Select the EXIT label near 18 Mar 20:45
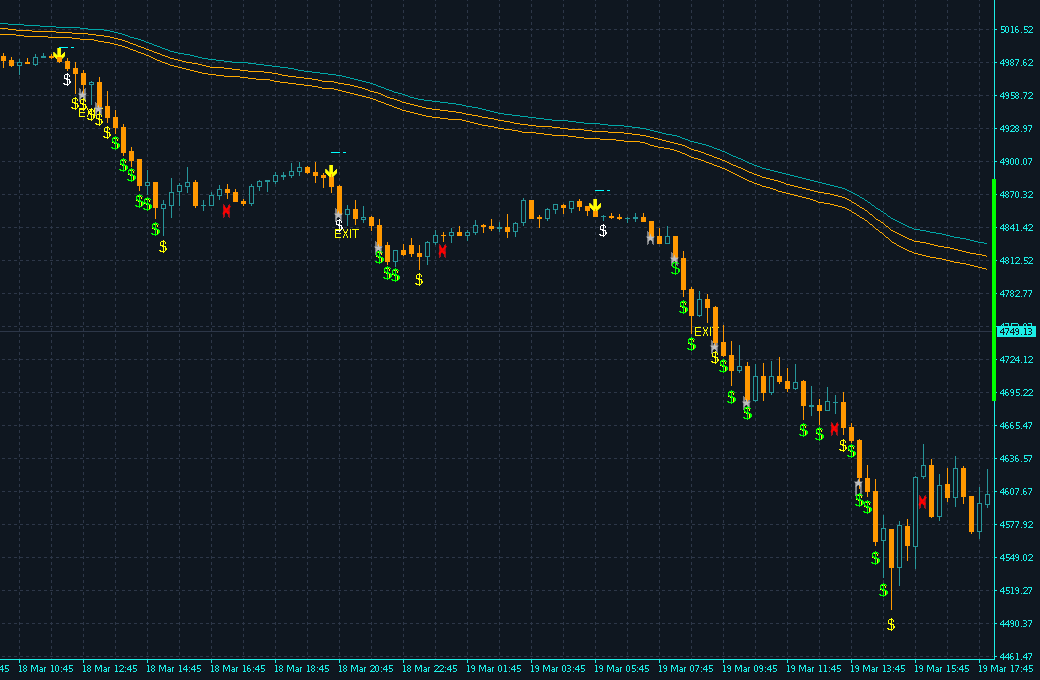The width and height of the screenshot is (1040, 680). (346, 234)
